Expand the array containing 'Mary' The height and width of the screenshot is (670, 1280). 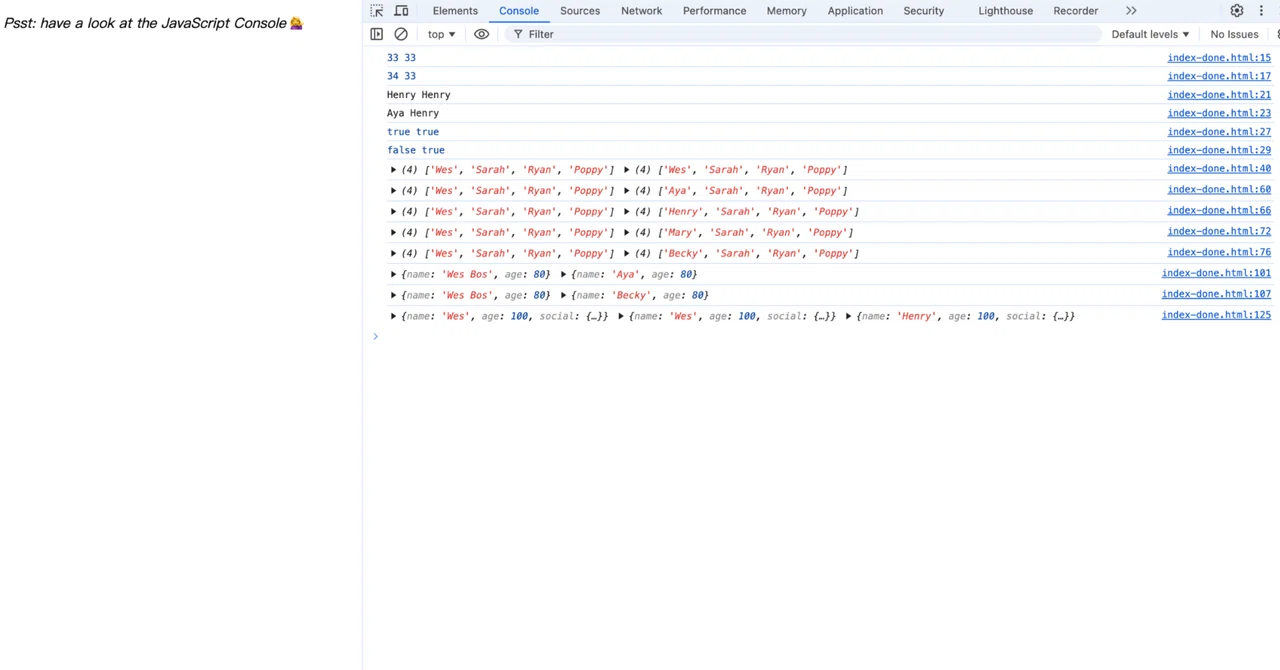point(627,233)
